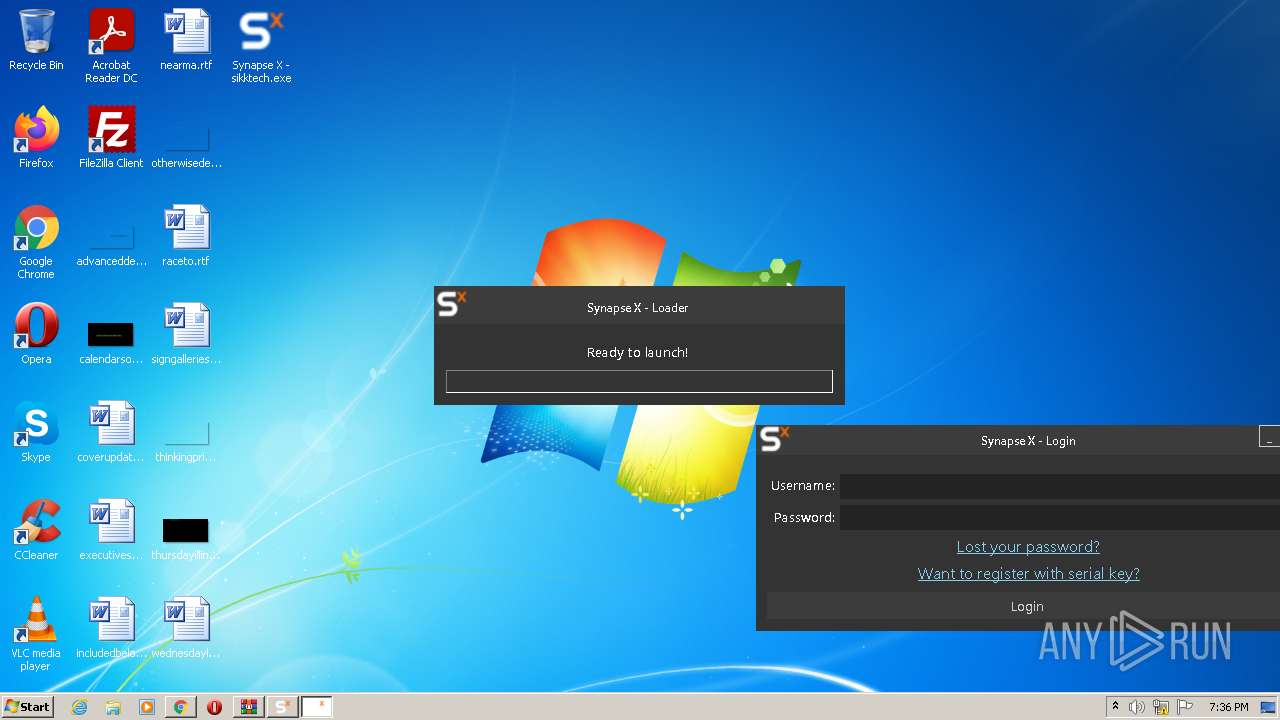
Task: Select the signgalleries... document
Action: coord(186,334)
